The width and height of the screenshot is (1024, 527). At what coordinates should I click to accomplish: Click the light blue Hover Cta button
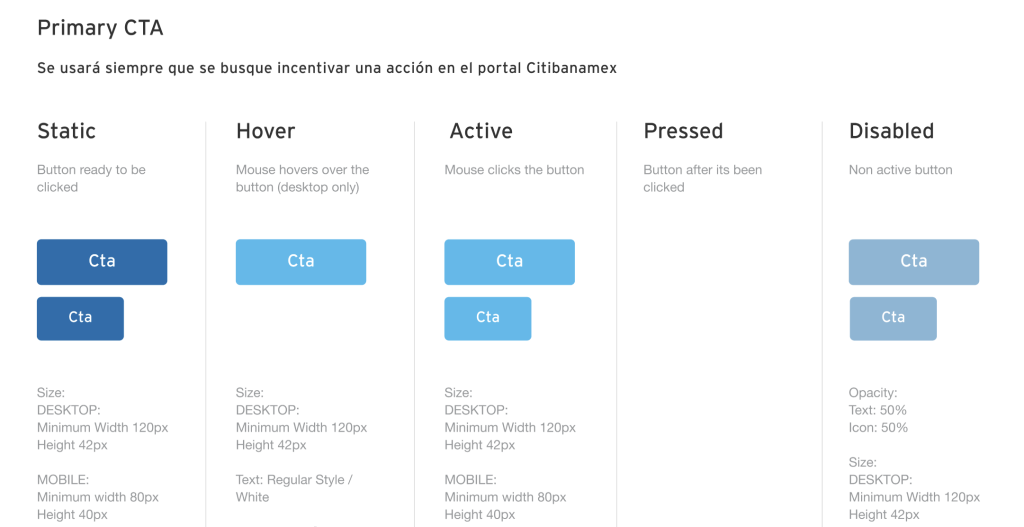click(301, 262)
